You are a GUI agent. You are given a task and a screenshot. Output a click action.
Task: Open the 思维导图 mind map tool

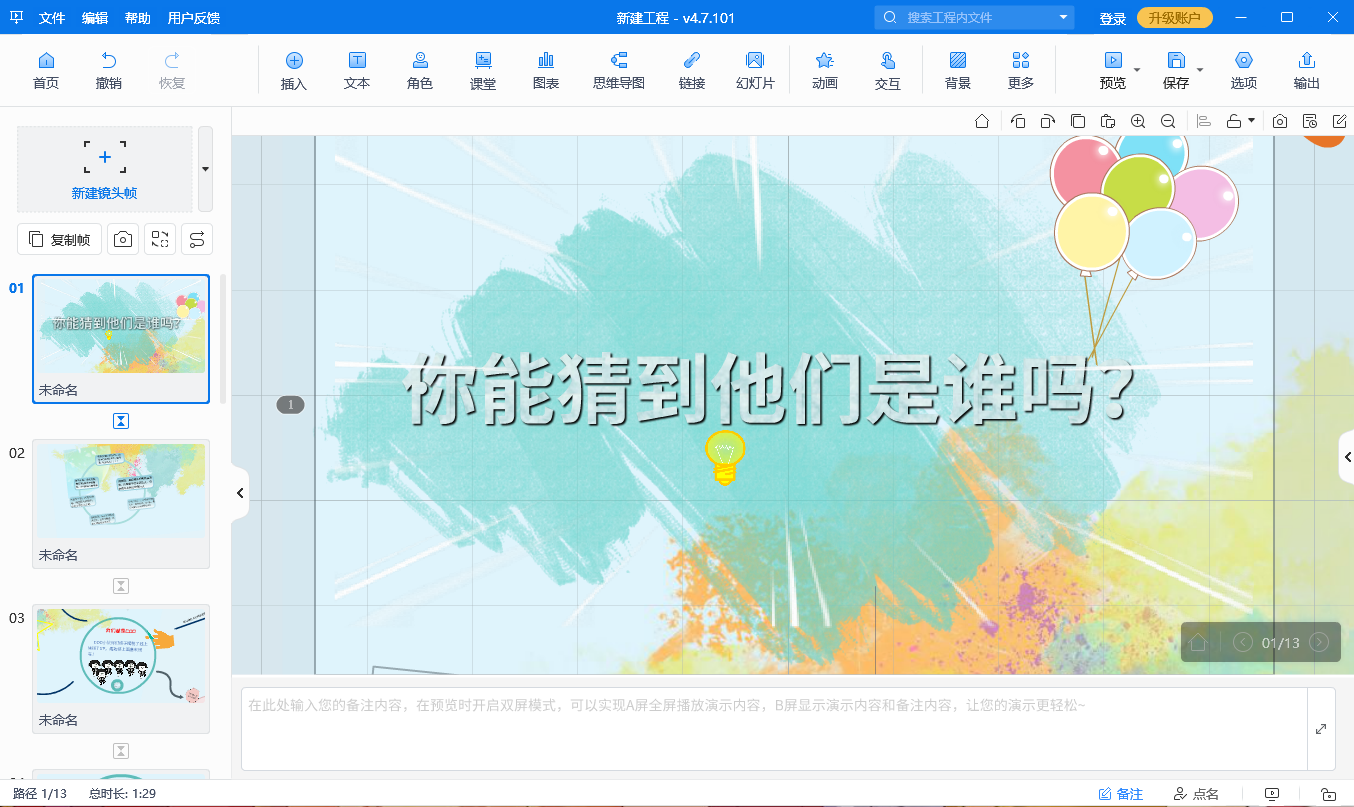tap(619, 71)
